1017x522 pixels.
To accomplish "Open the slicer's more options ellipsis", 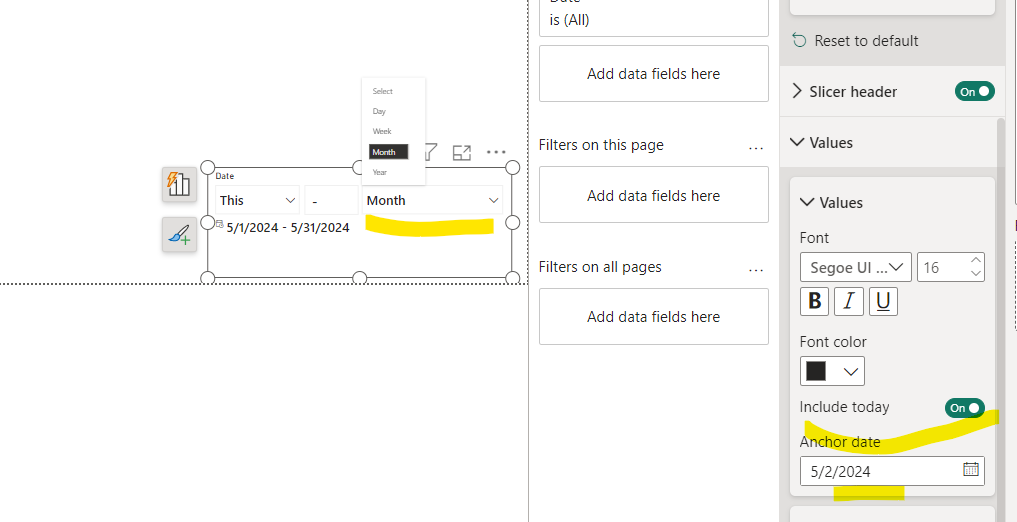I will (x=496, y=152).
